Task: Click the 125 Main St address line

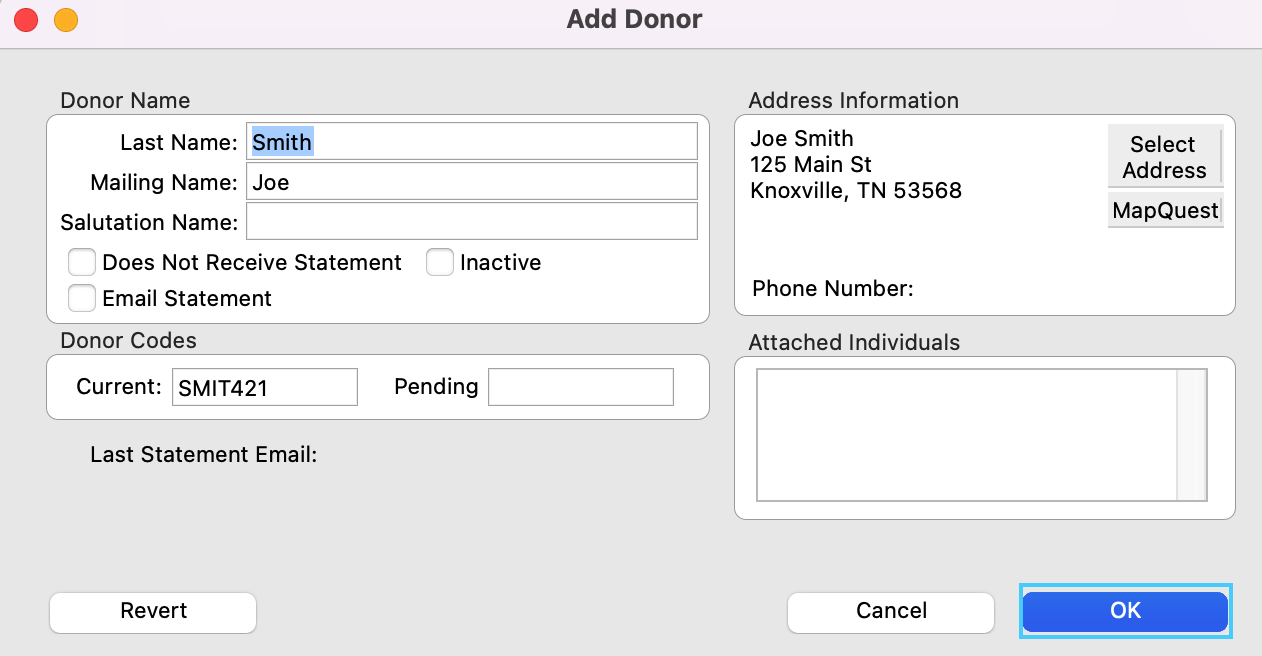Action: coord(811,164)
